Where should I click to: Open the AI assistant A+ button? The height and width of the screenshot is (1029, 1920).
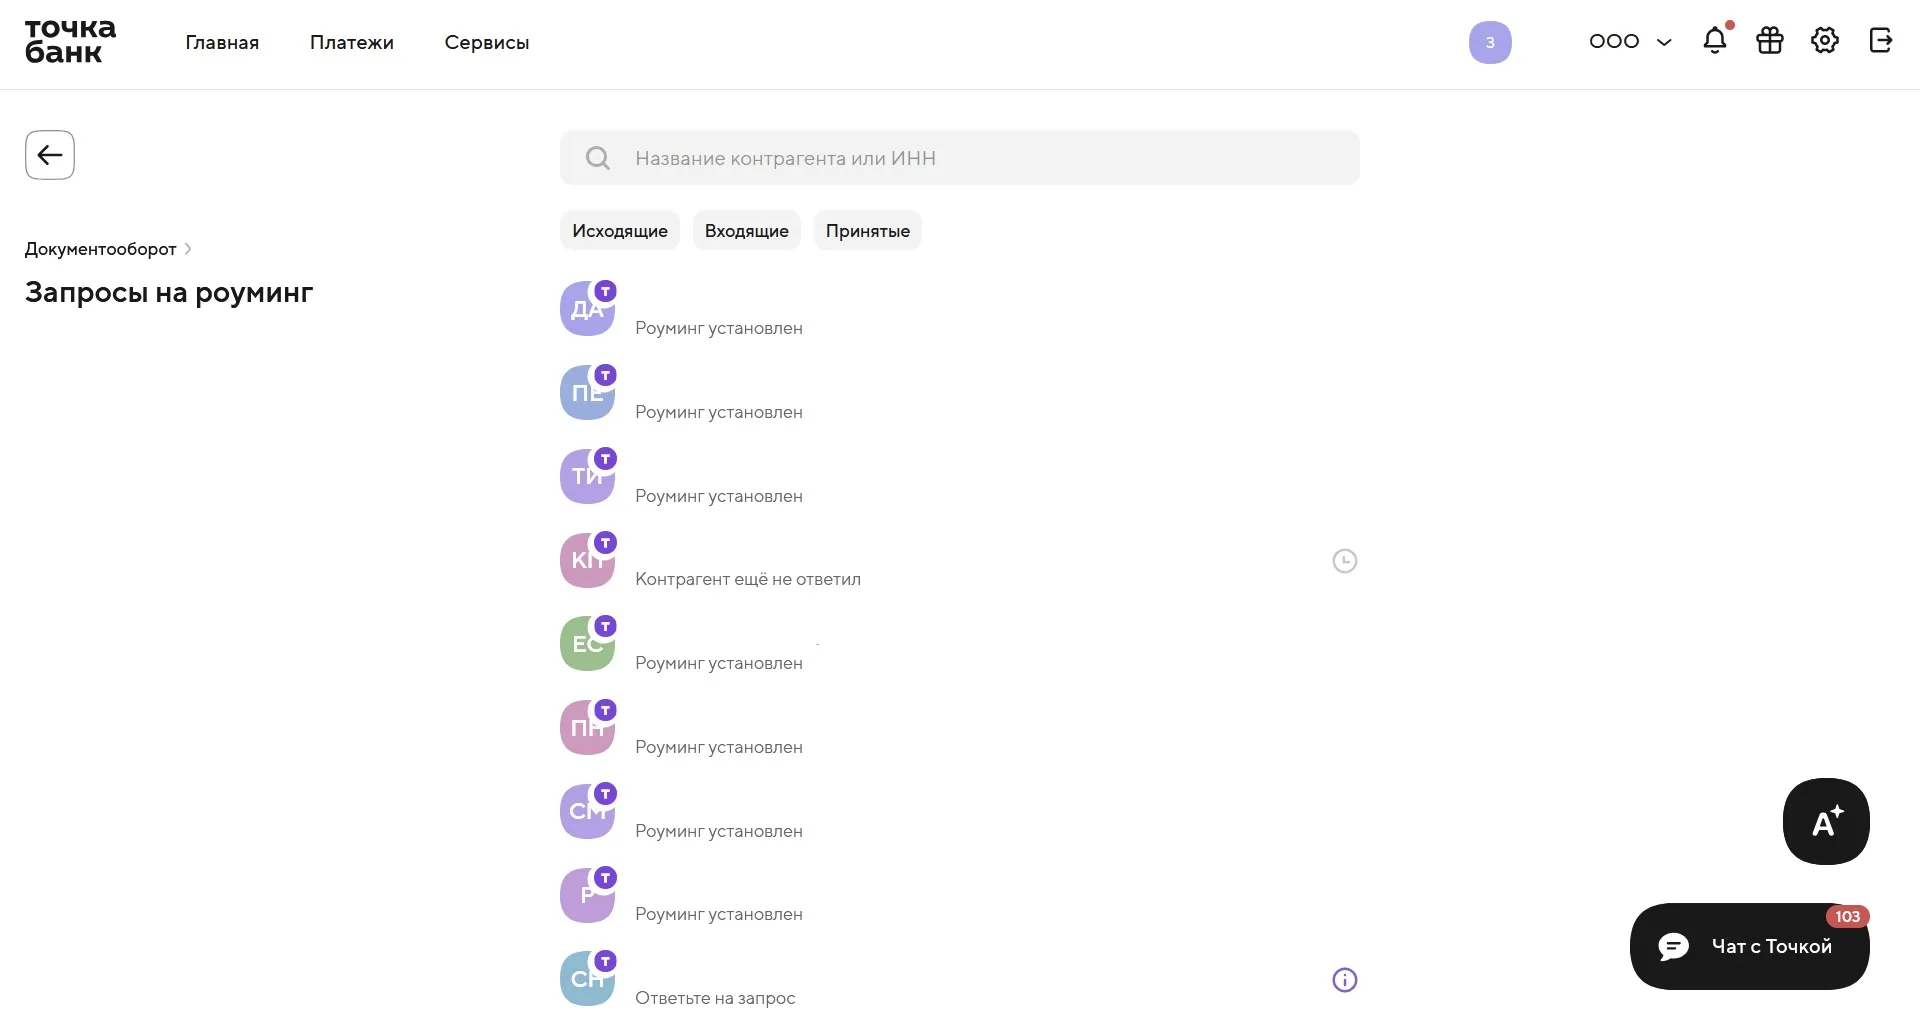1826,821
